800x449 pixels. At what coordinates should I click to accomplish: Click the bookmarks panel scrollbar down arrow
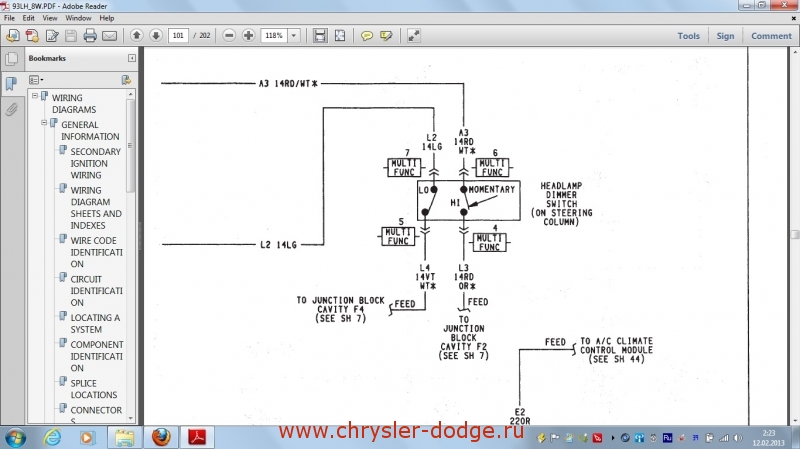pyautogui.click(x=131, y=418)
